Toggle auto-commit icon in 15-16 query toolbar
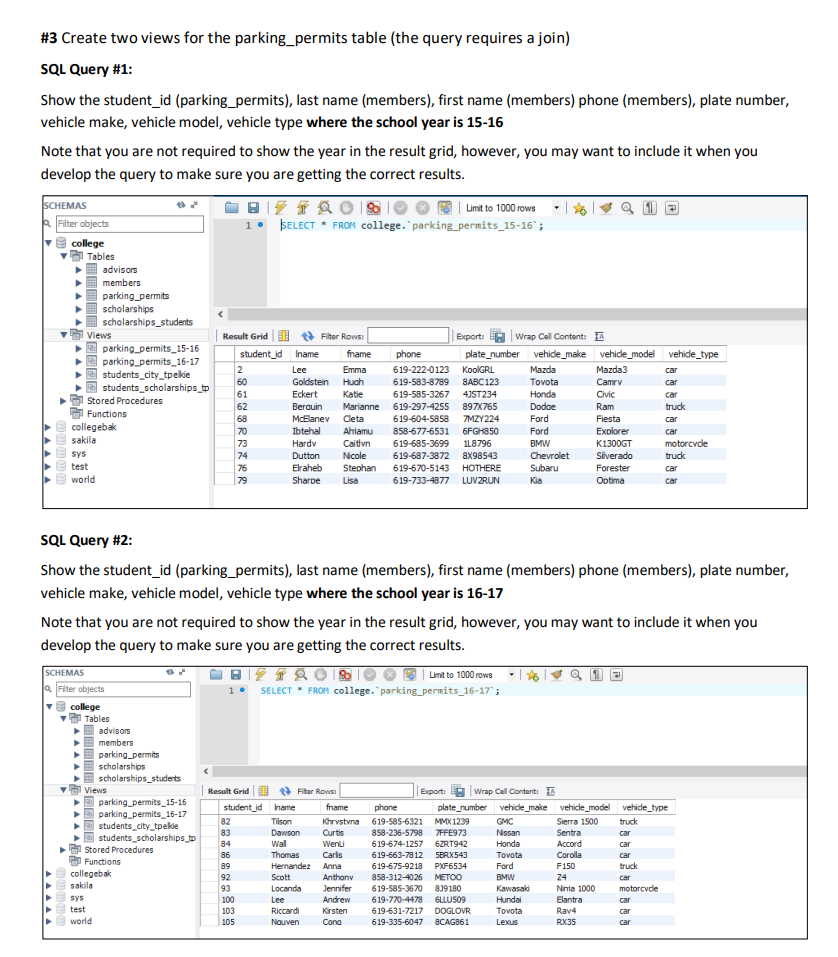 point(445,208)
